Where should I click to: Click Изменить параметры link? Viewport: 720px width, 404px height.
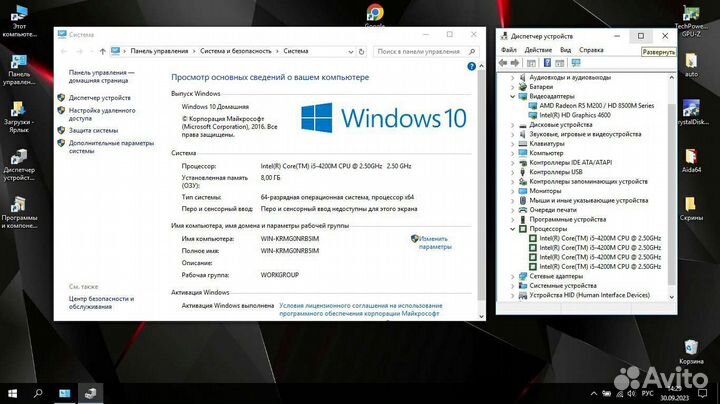pyautogui.click(x=434, y=243)
